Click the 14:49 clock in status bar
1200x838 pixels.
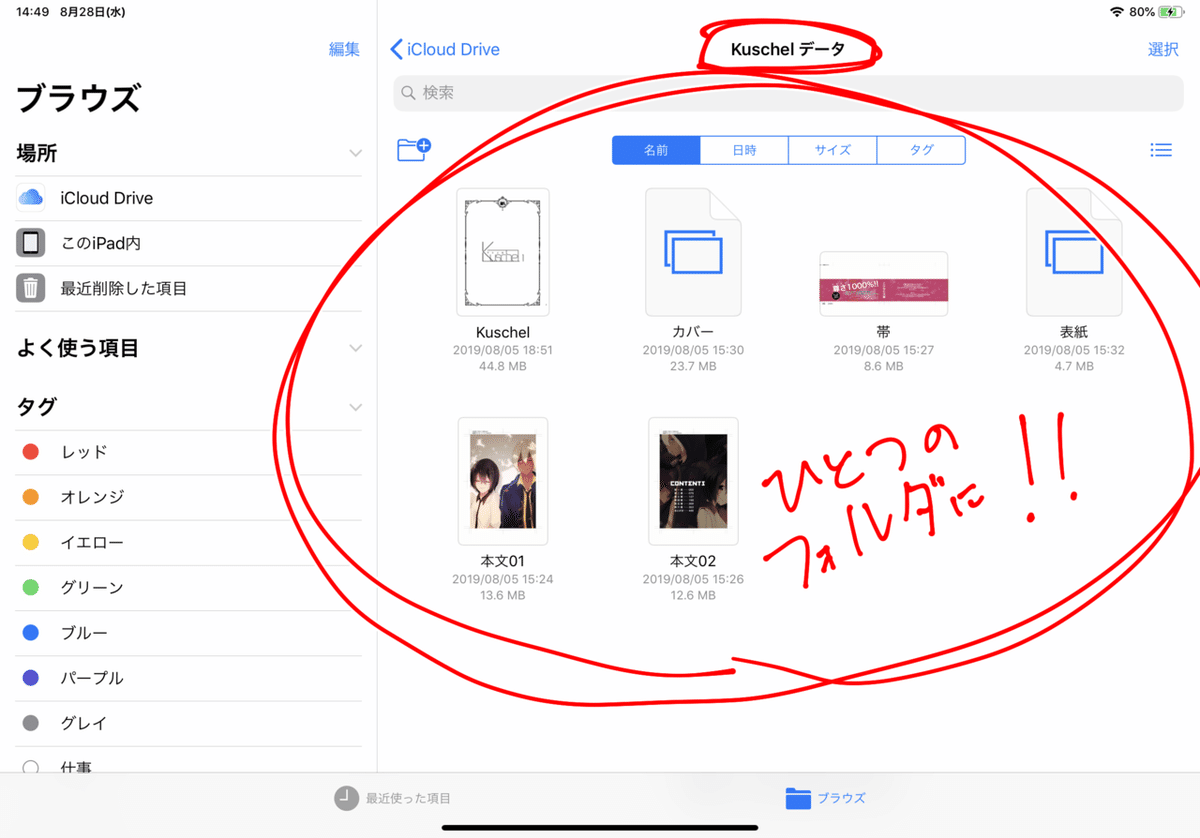coord(33,12)
